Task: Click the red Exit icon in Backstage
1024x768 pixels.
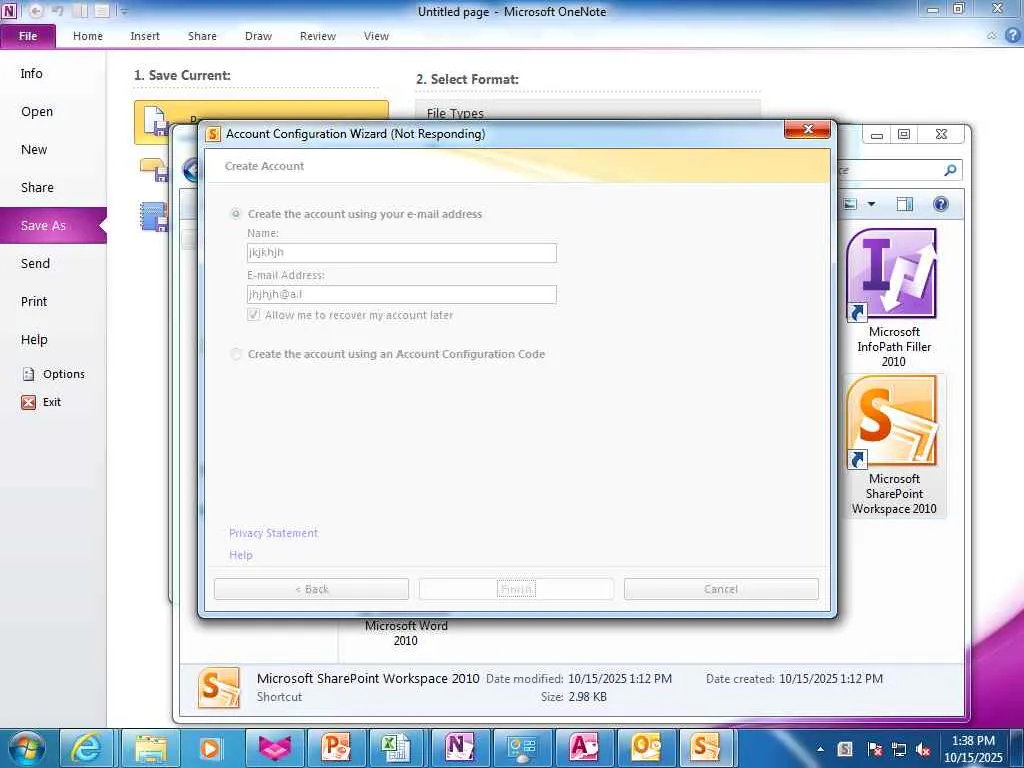Action: point(28,402)
